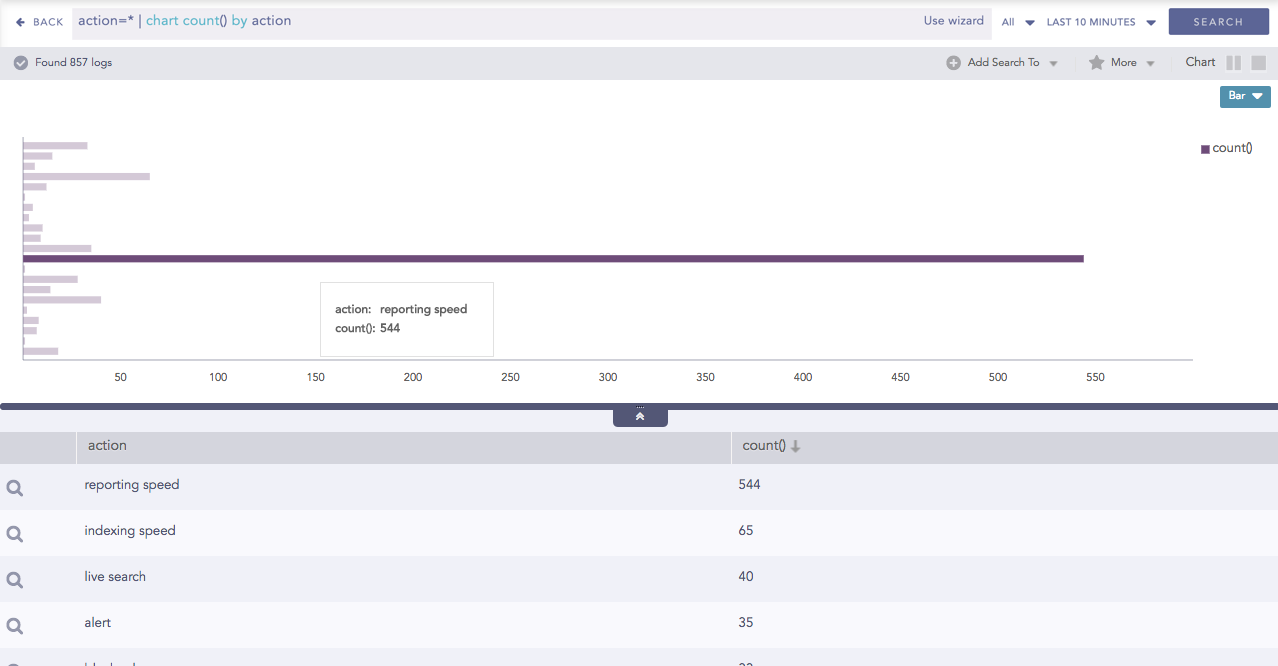1278x666 pixels.
Task: Collapse the chart using the divider handle
Action: tap(640, 416)
